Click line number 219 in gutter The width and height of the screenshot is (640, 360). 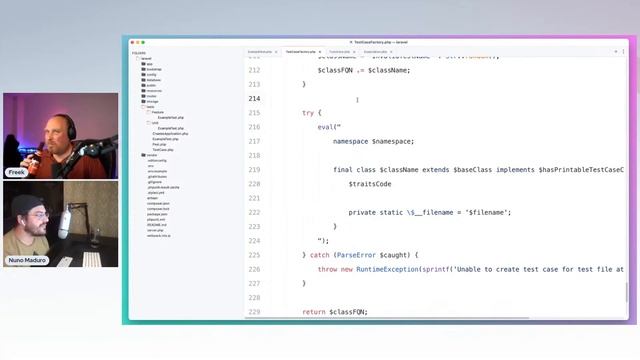click(254, 170)
